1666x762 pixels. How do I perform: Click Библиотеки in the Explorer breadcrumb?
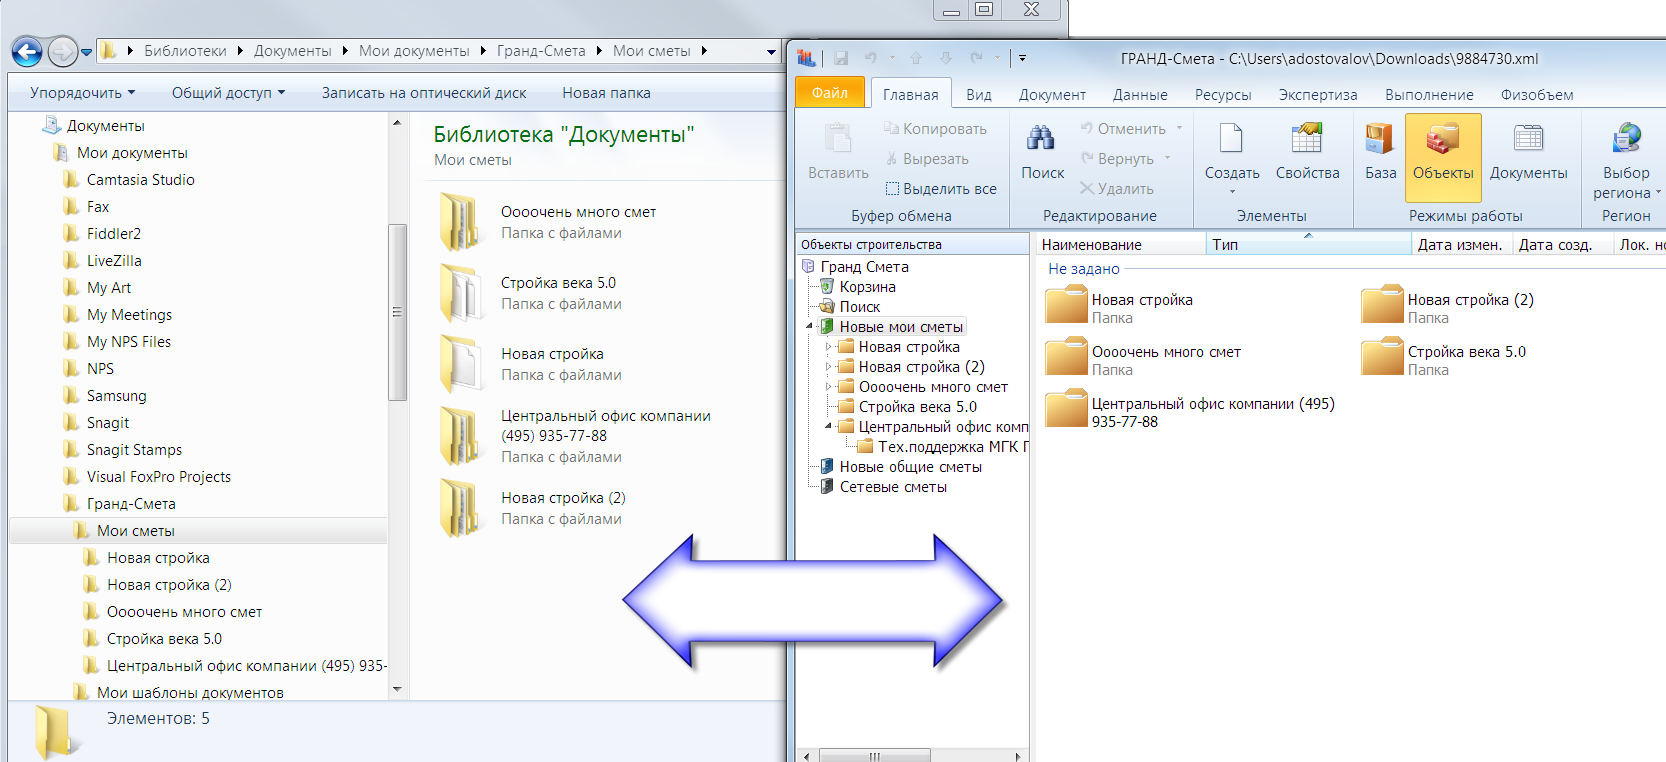(185, 51)
